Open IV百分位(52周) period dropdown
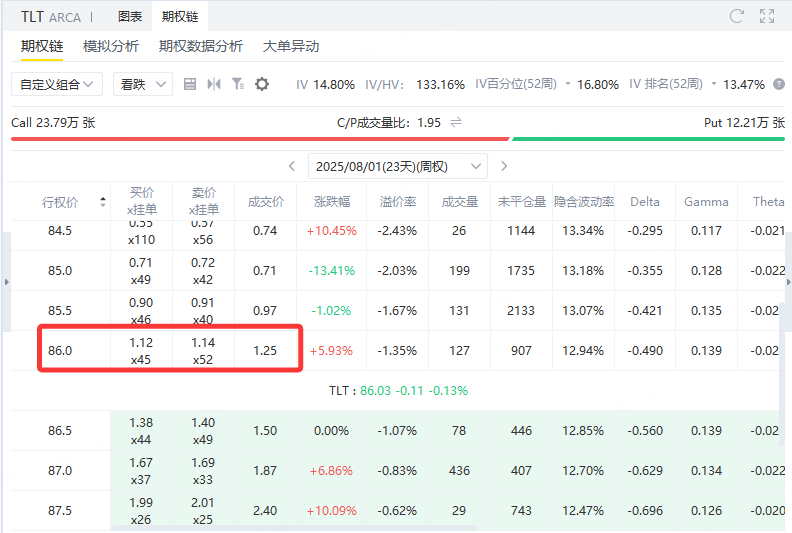 [x=568, y=84]
